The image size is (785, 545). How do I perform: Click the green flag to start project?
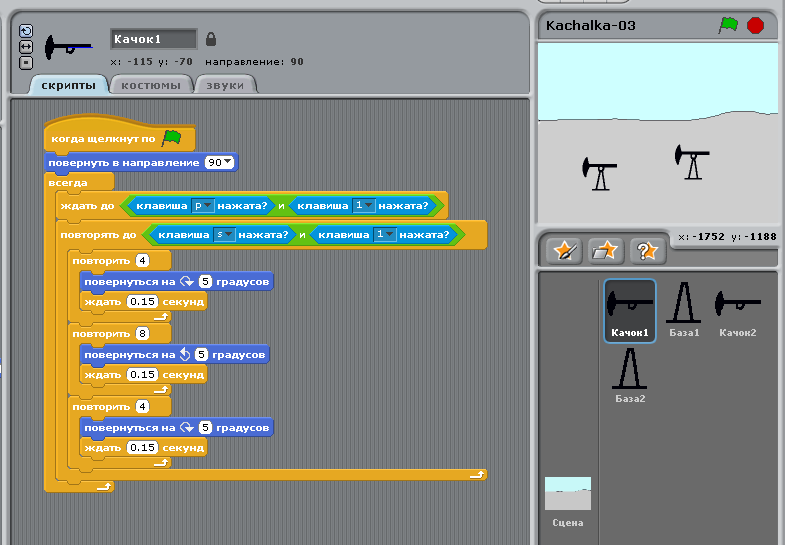pyautogui.click(x=728, y=25)
